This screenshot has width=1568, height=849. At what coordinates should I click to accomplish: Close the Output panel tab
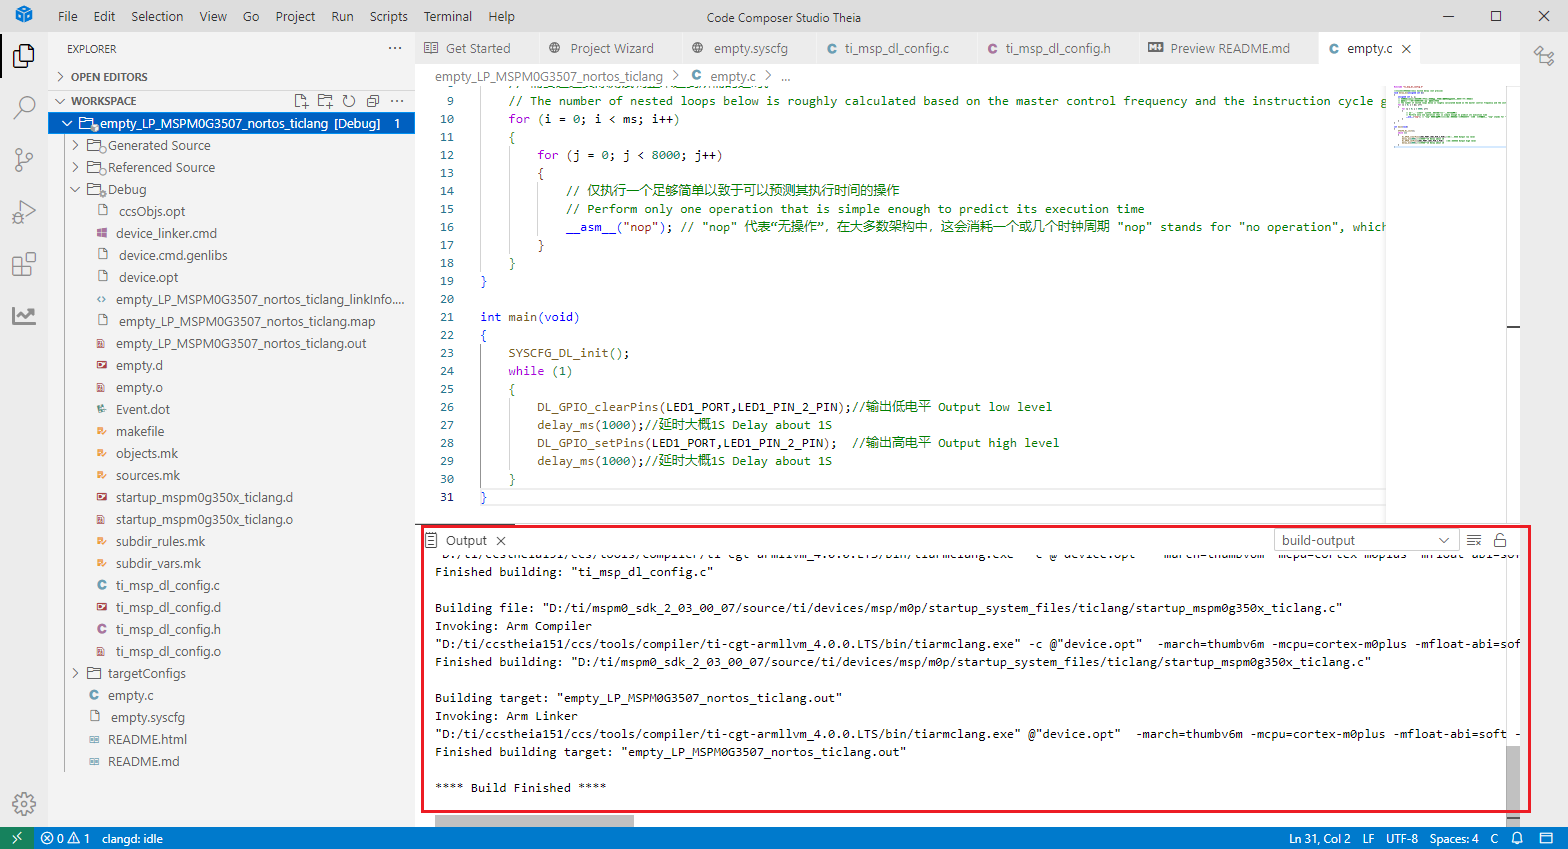(501, 540)
